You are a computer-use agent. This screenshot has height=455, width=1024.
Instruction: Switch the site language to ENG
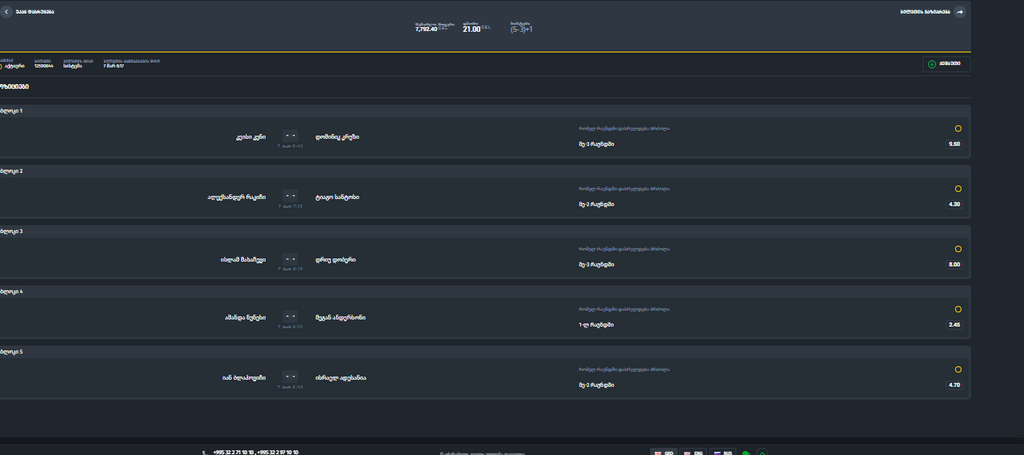click(693, 453)
